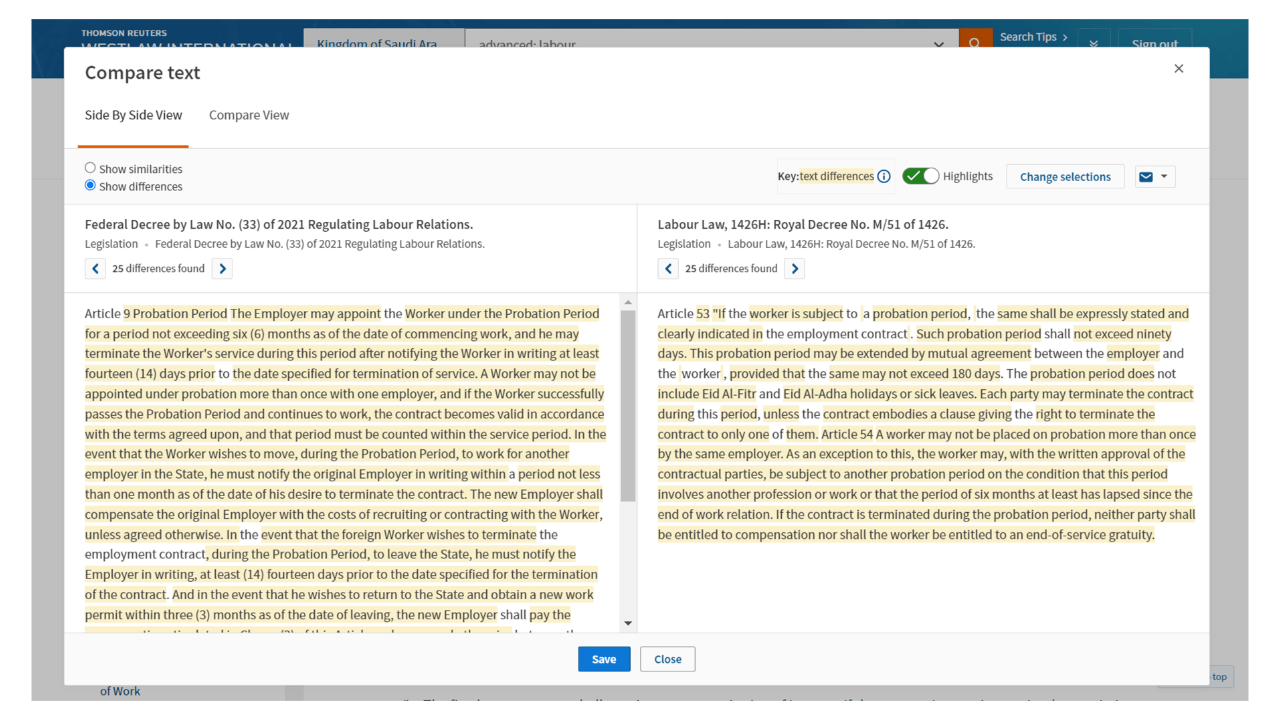Expand the double-chevron header menu
Screen dimensions: 1280x720
[x=1093, y=44]
